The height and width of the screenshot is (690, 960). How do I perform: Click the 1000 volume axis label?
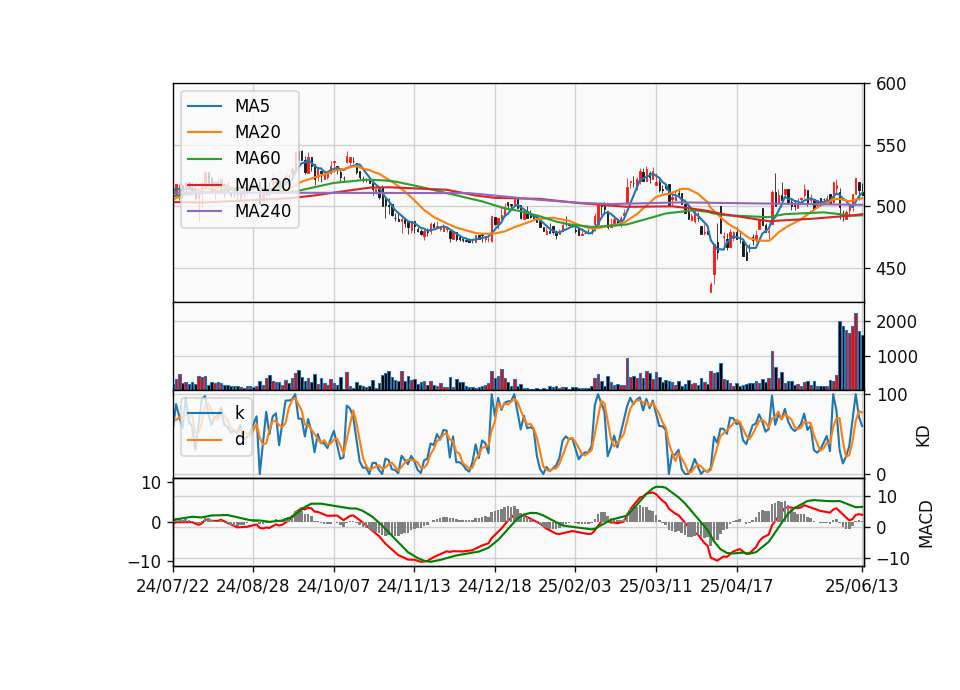[896, 358]
